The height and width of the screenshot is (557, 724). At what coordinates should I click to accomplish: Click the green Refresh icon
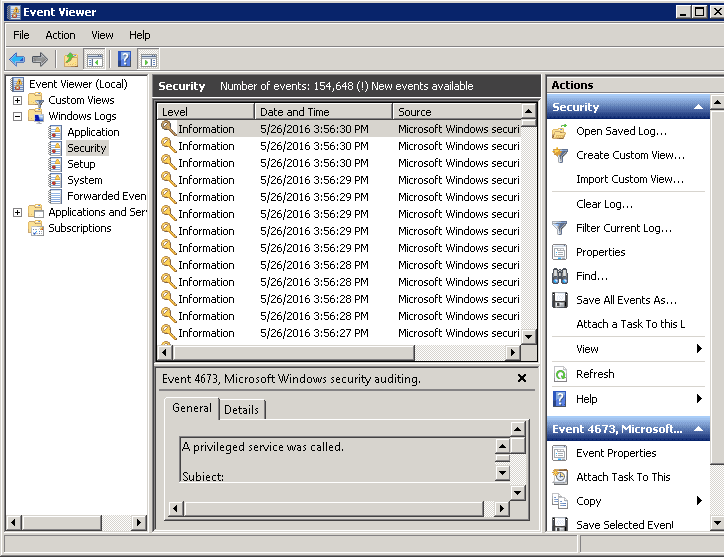[x=560, y=374]
